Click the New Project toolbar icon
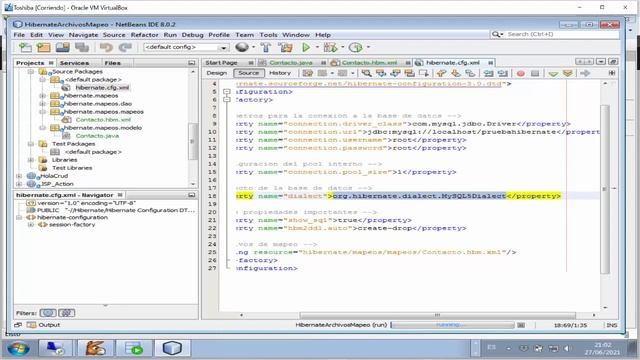Viewport: 640px width, 360px height. click(x=44, y=47)
